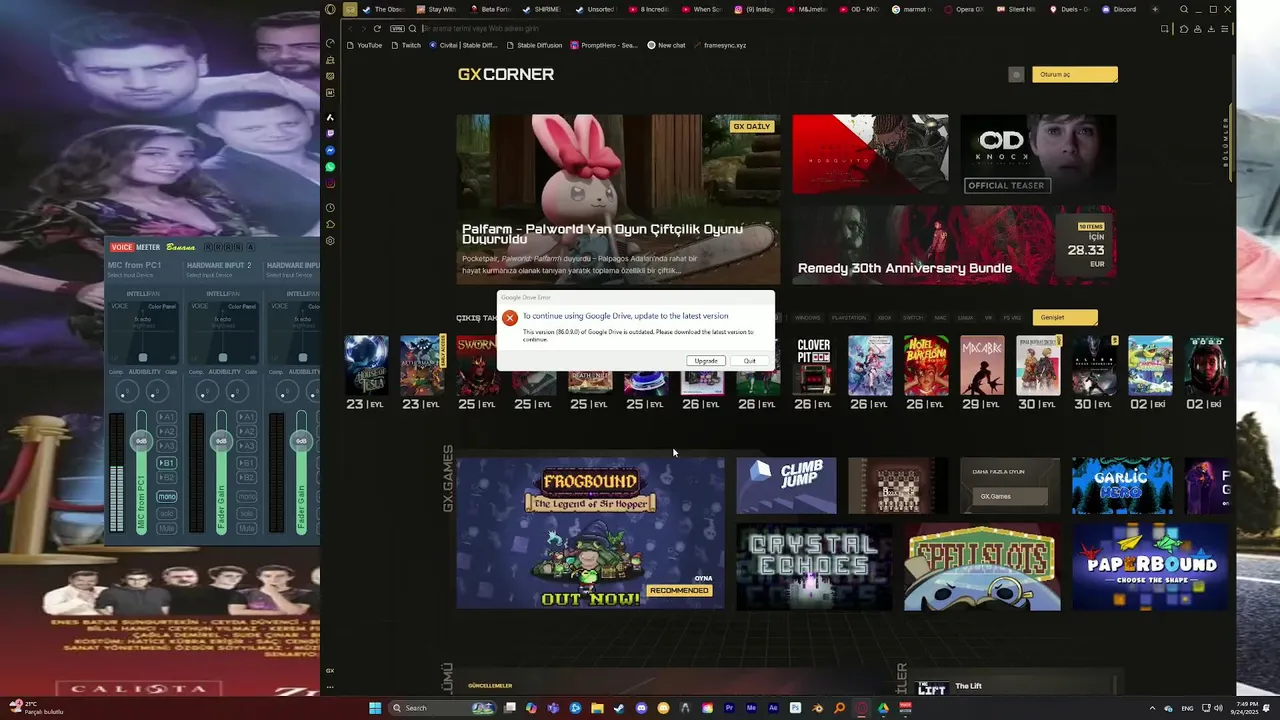Open the Frogbound game thumbnail
The width and height of the screenshot is (1280, 720).
click(590, 533)
